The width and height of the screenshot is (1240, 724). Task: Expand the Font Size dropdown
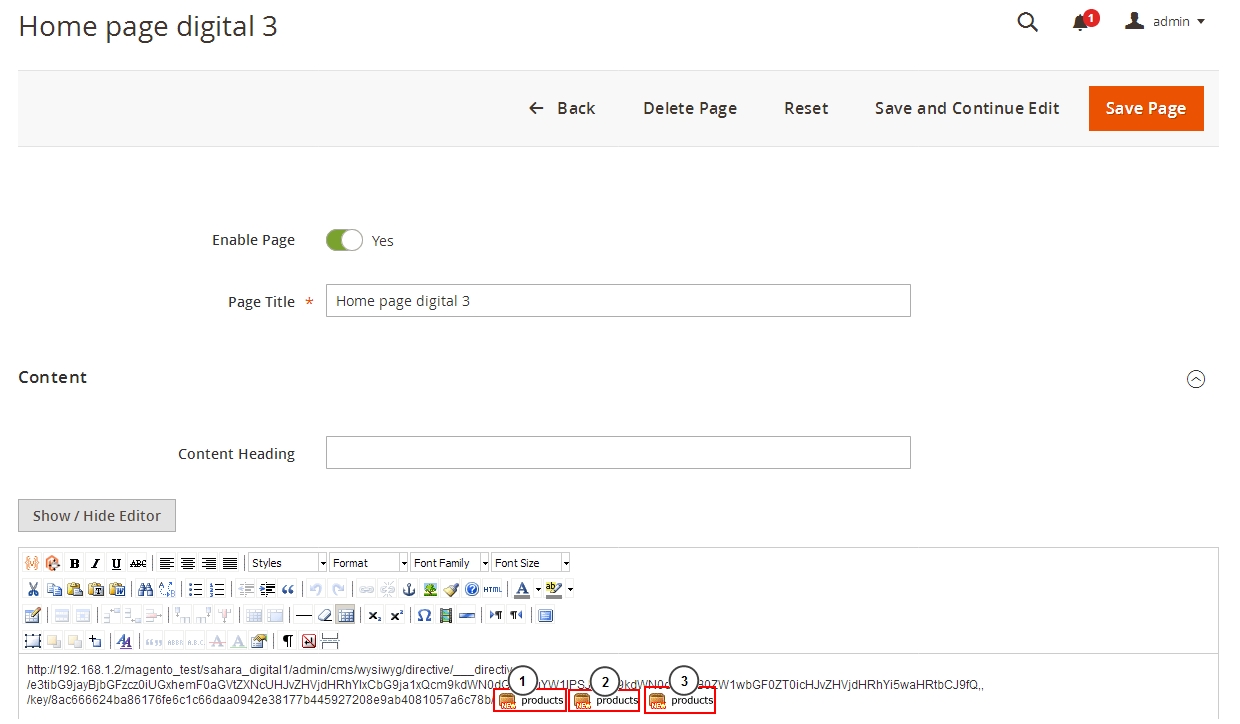point(530,563)
